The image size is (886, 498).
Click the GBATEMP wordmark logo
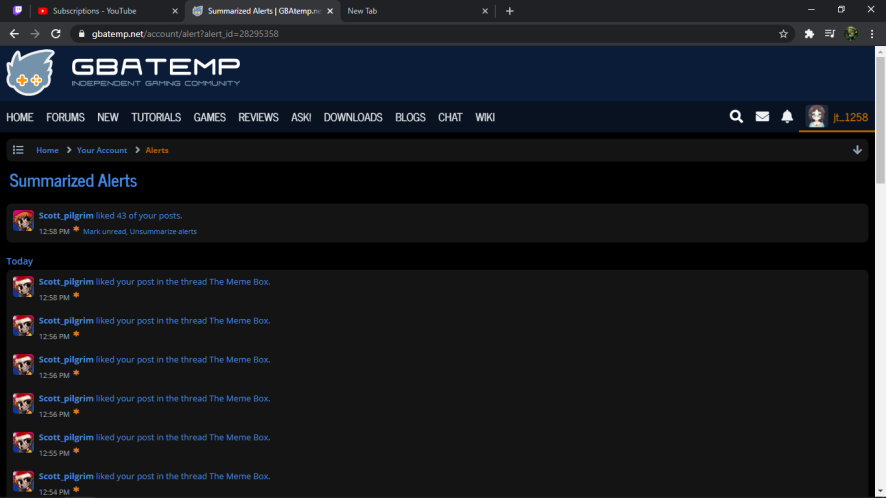155,72
